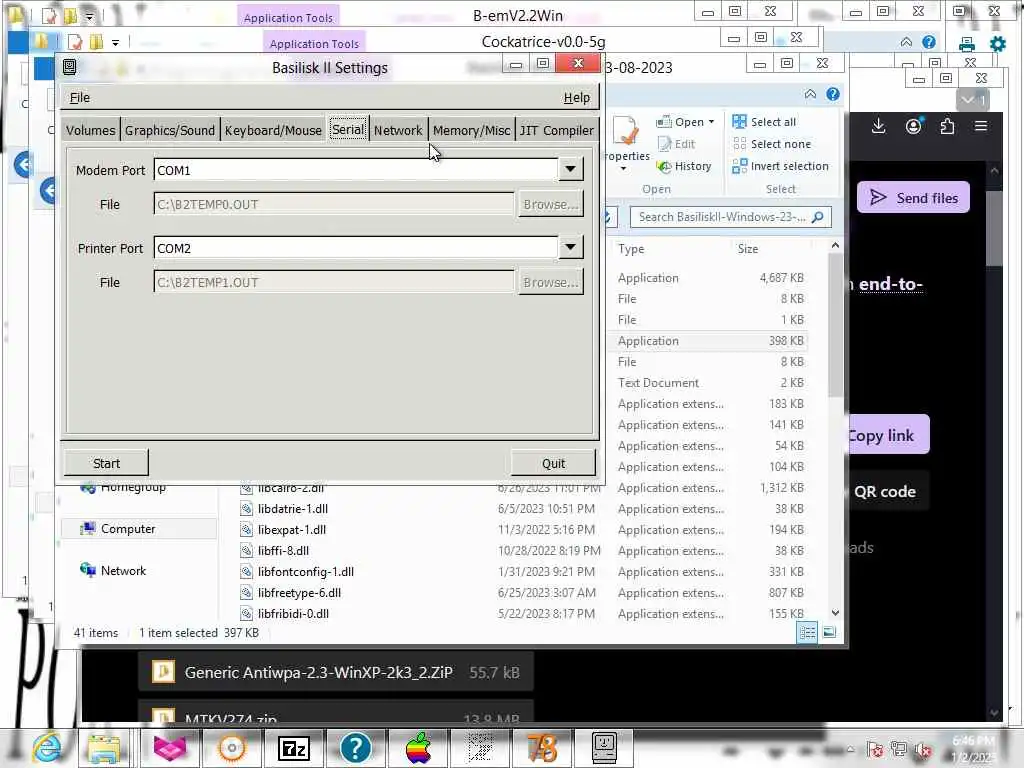The width and height of the screenshot is (1024, 768).
Task: Click the Explorer ribbon help icon
Action: (833, 94)
